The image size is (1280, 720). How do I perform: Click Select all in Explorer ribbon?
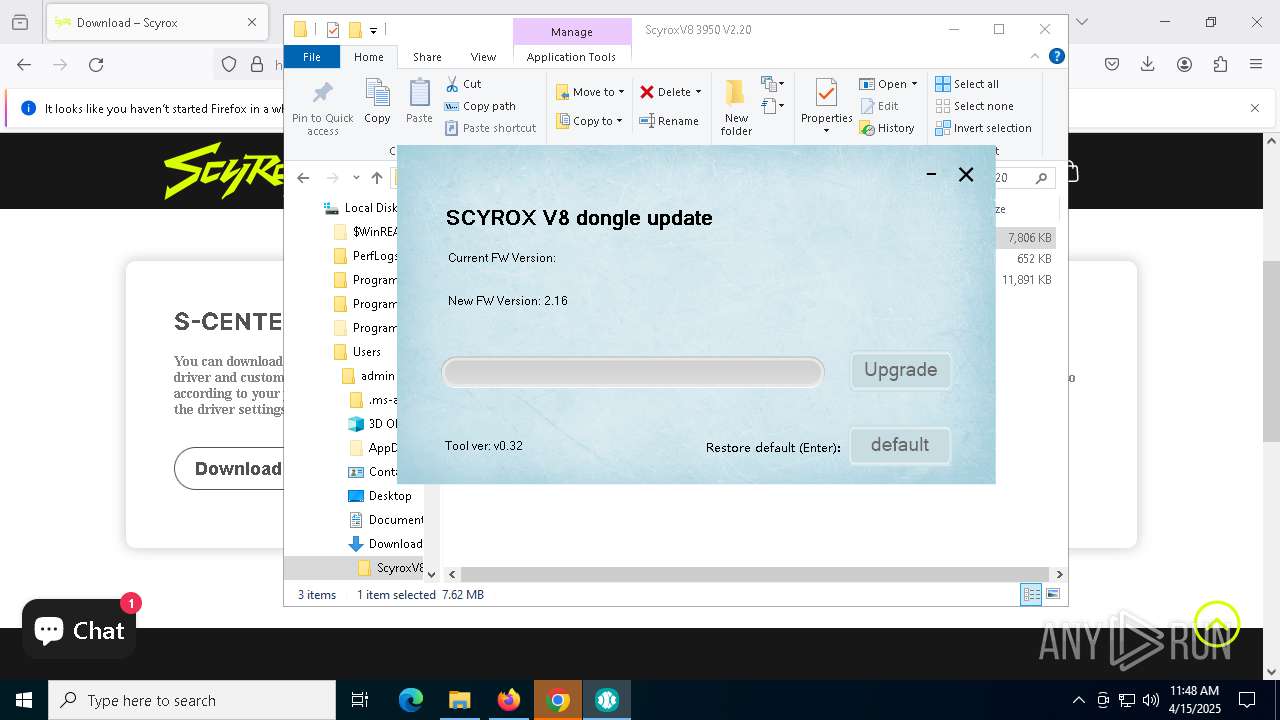pos(967,84)
